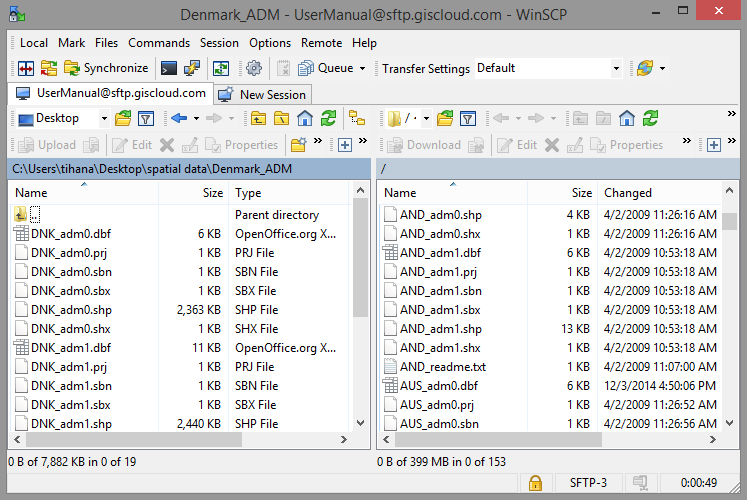
Task: Click local panel plus selection icon
Action: [344, 145]
